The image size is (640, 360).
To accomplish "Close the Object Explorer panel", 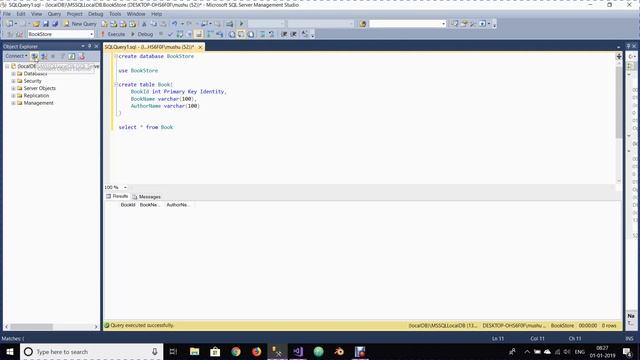I will pos(96,46).
